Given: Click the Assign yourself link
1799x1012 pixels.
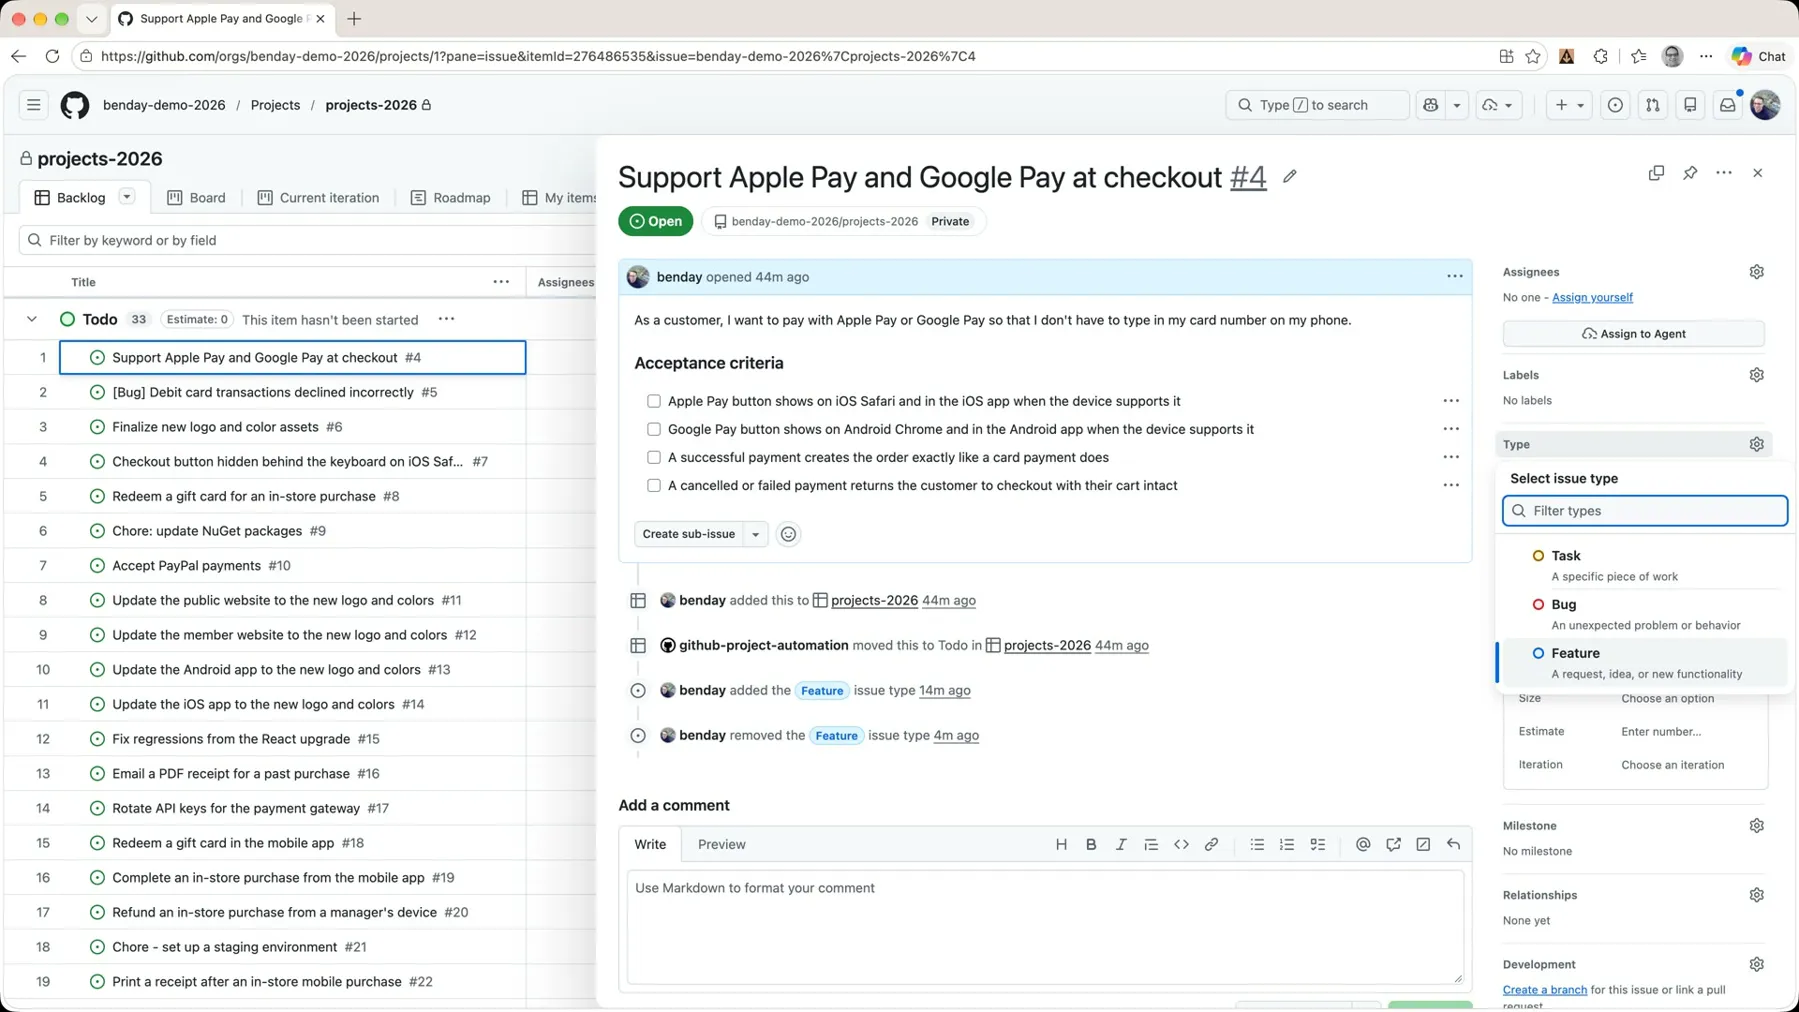Looking at the screenshot, I should click(1592, 298).
